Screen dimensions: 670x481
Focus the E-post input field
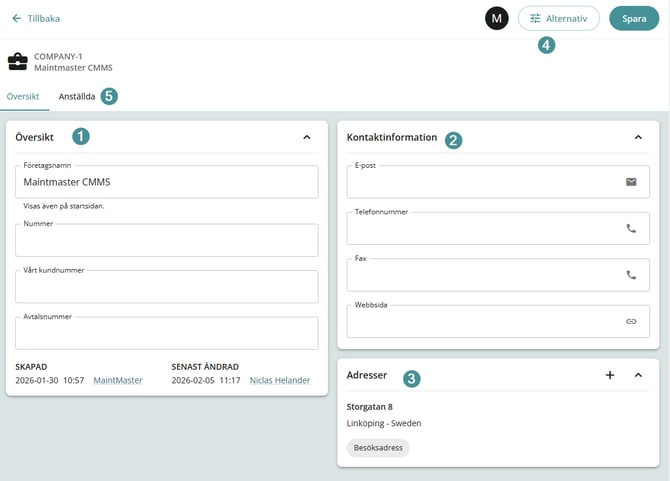tap(498, 182)
